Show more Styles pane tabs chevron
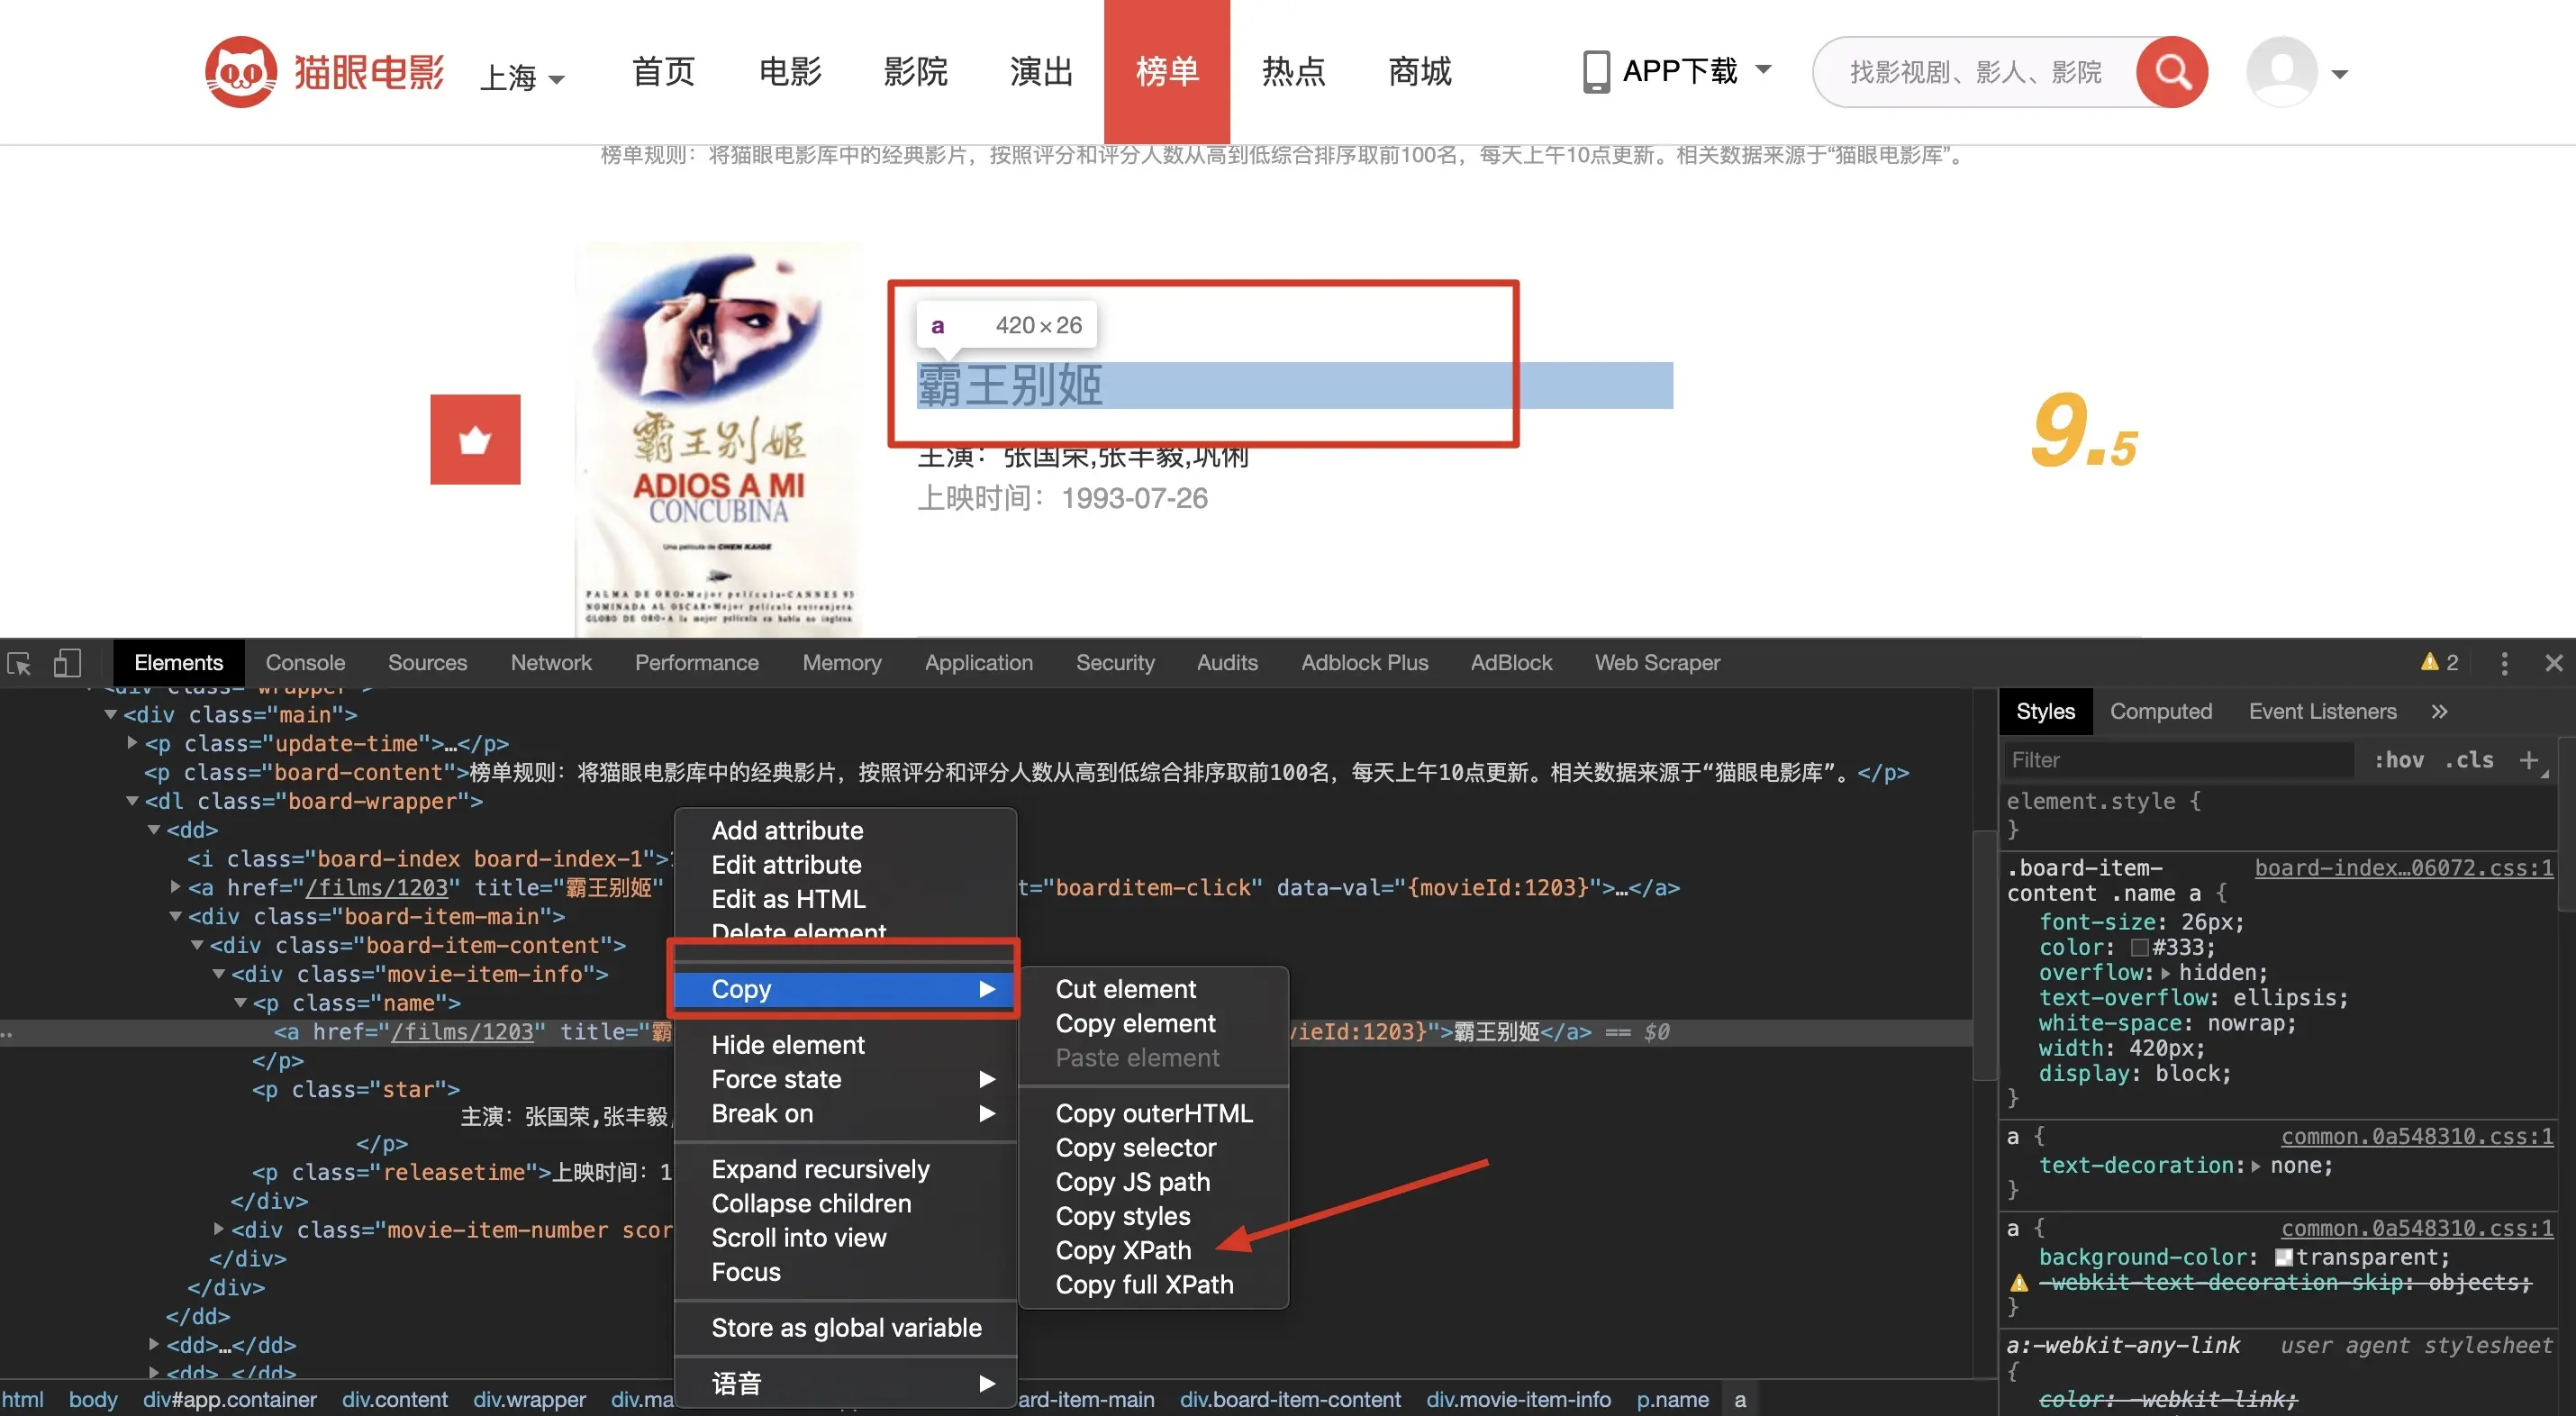The width and height of the screenshot is (2576, 1416). (2439, 711)
